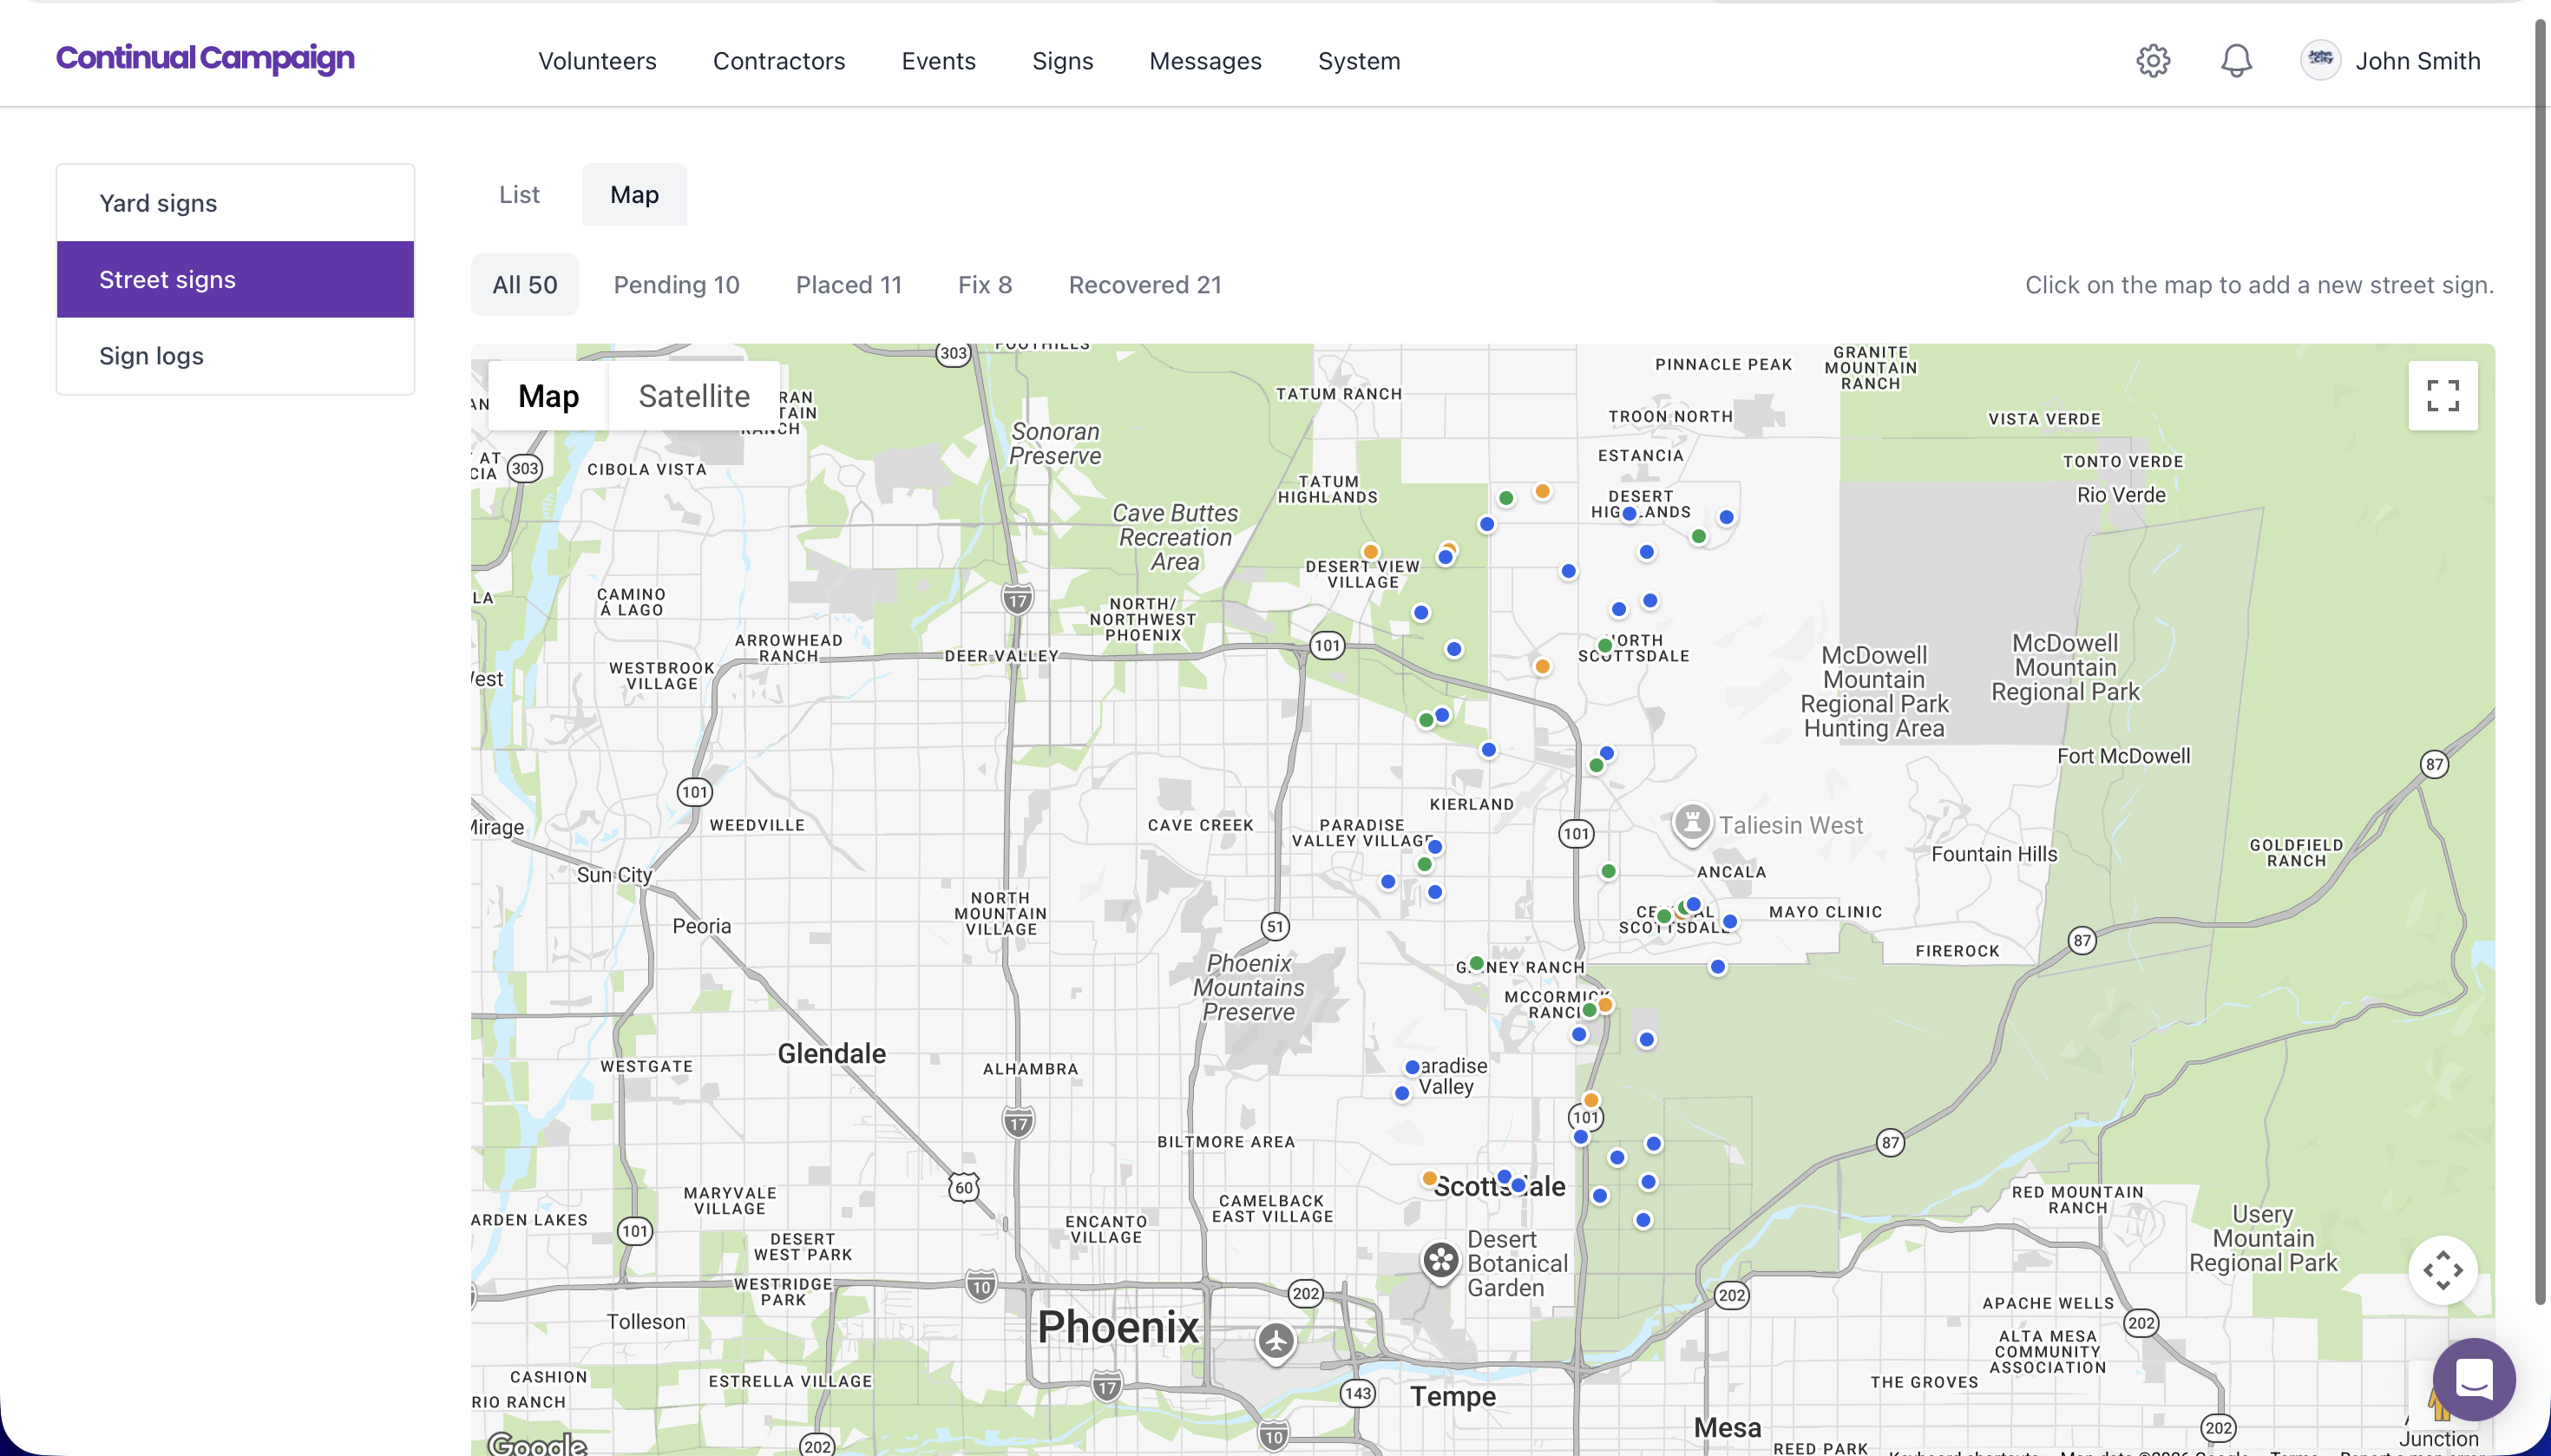Open the Signs menu

(1062, 61)
